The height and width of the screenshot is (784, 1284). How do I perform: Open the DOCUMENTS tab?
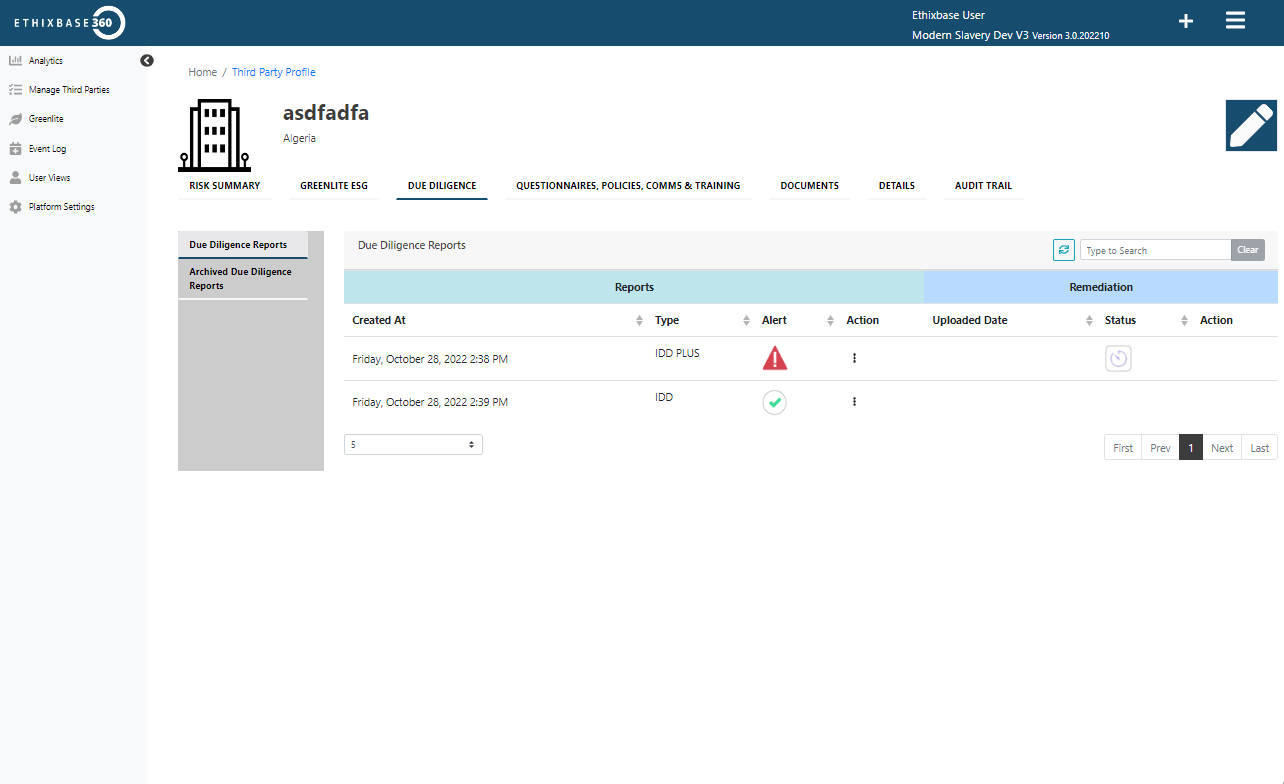coord(809,185)
